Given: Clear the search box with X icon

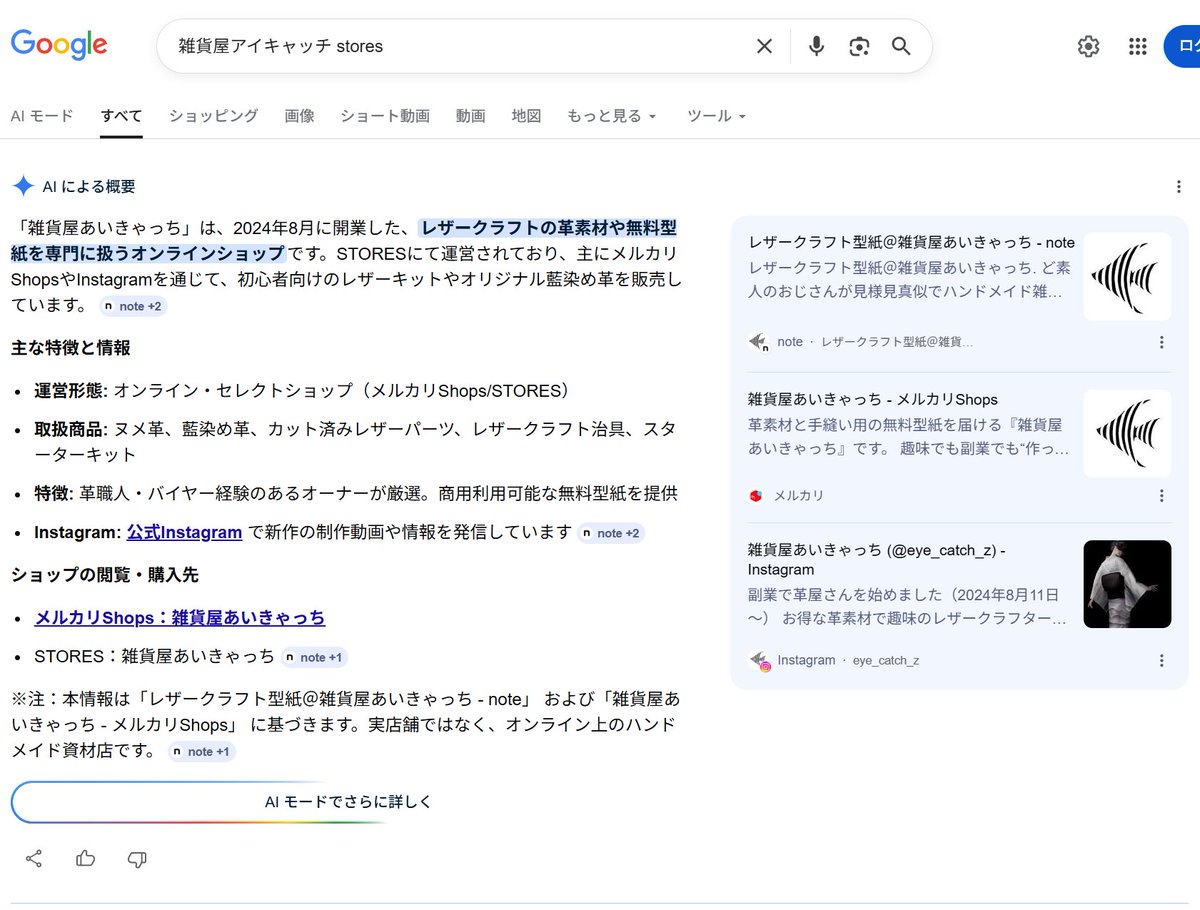Looking at the screenshot, I should tap(764, 46).
